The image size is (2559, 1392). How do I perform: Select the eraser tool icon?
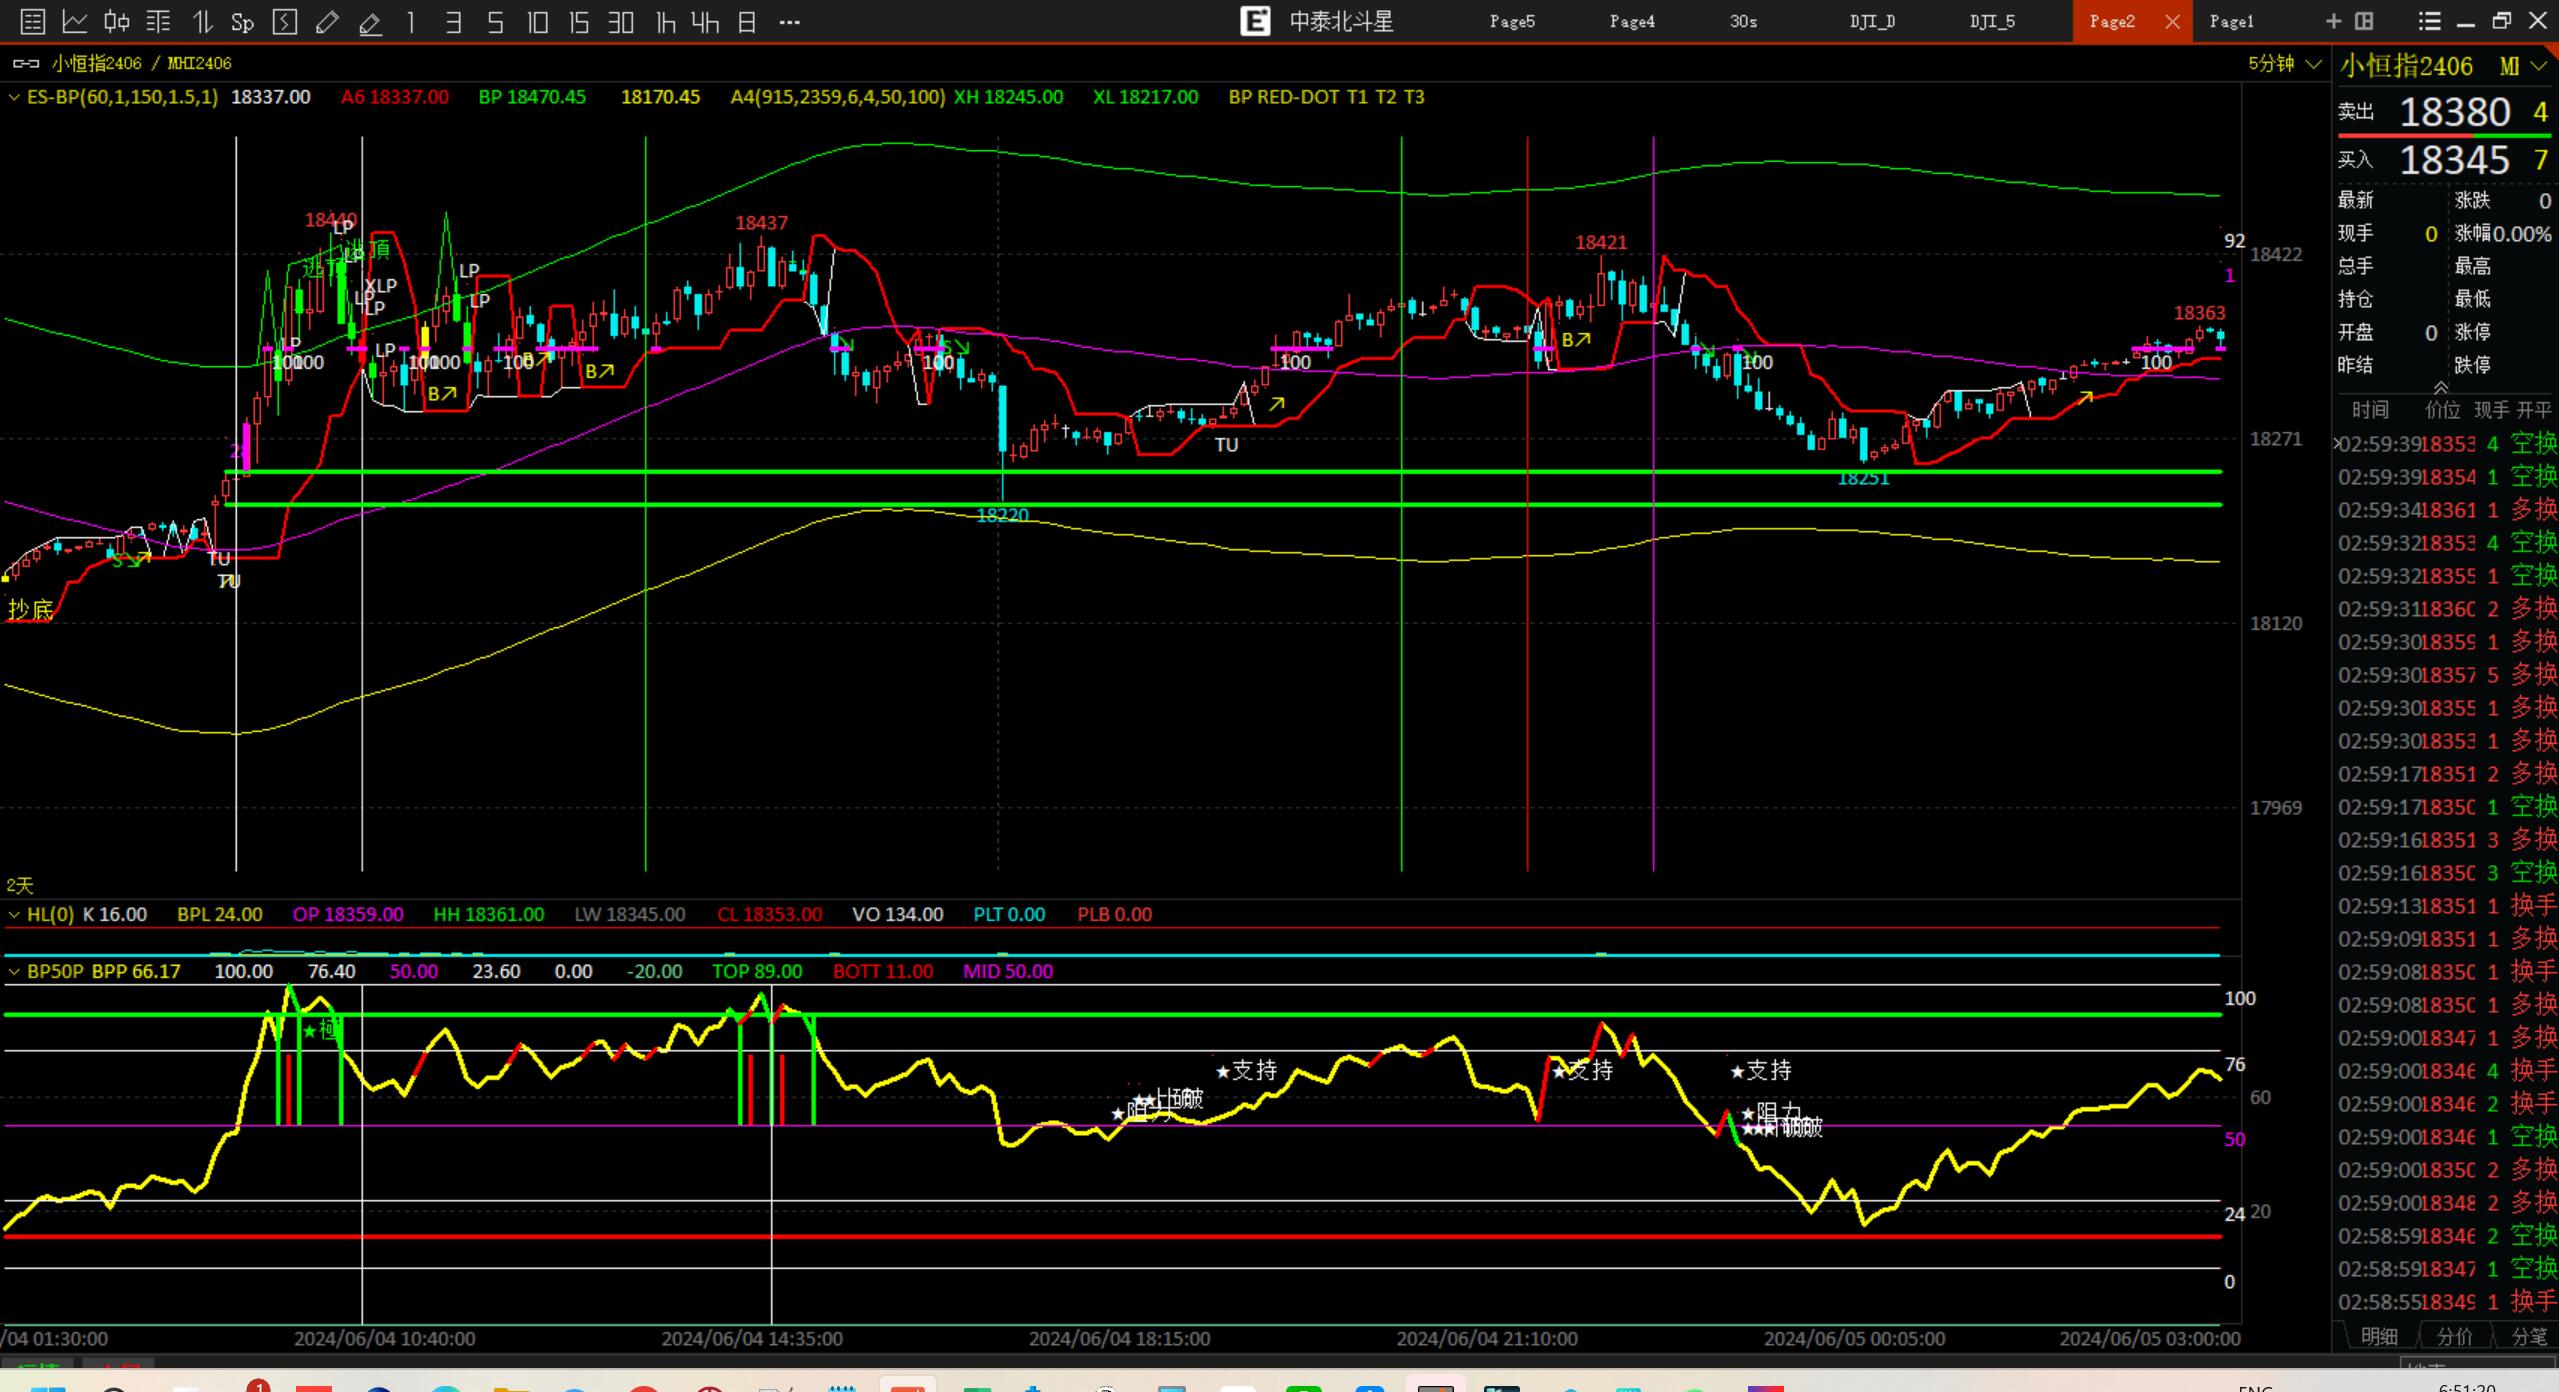click(370, 22)
